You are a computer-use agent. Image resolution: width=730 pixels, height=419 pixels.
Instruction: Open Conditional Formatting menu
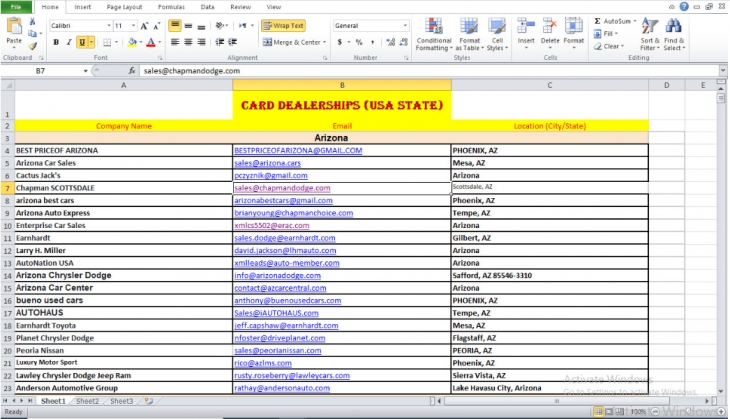tap(434, 34)
